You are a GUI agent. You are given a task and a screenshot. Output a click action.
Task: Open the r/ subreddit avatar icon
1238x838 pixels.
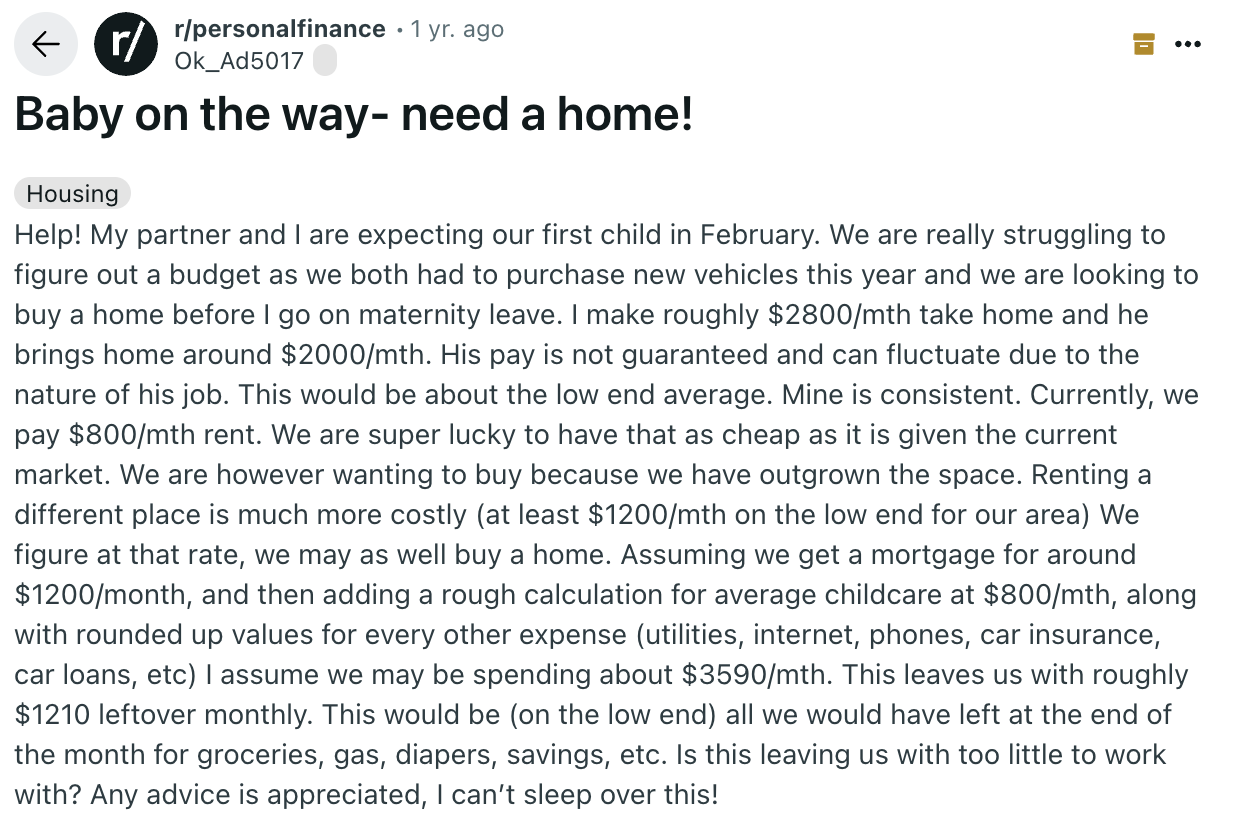pos(125,45)
